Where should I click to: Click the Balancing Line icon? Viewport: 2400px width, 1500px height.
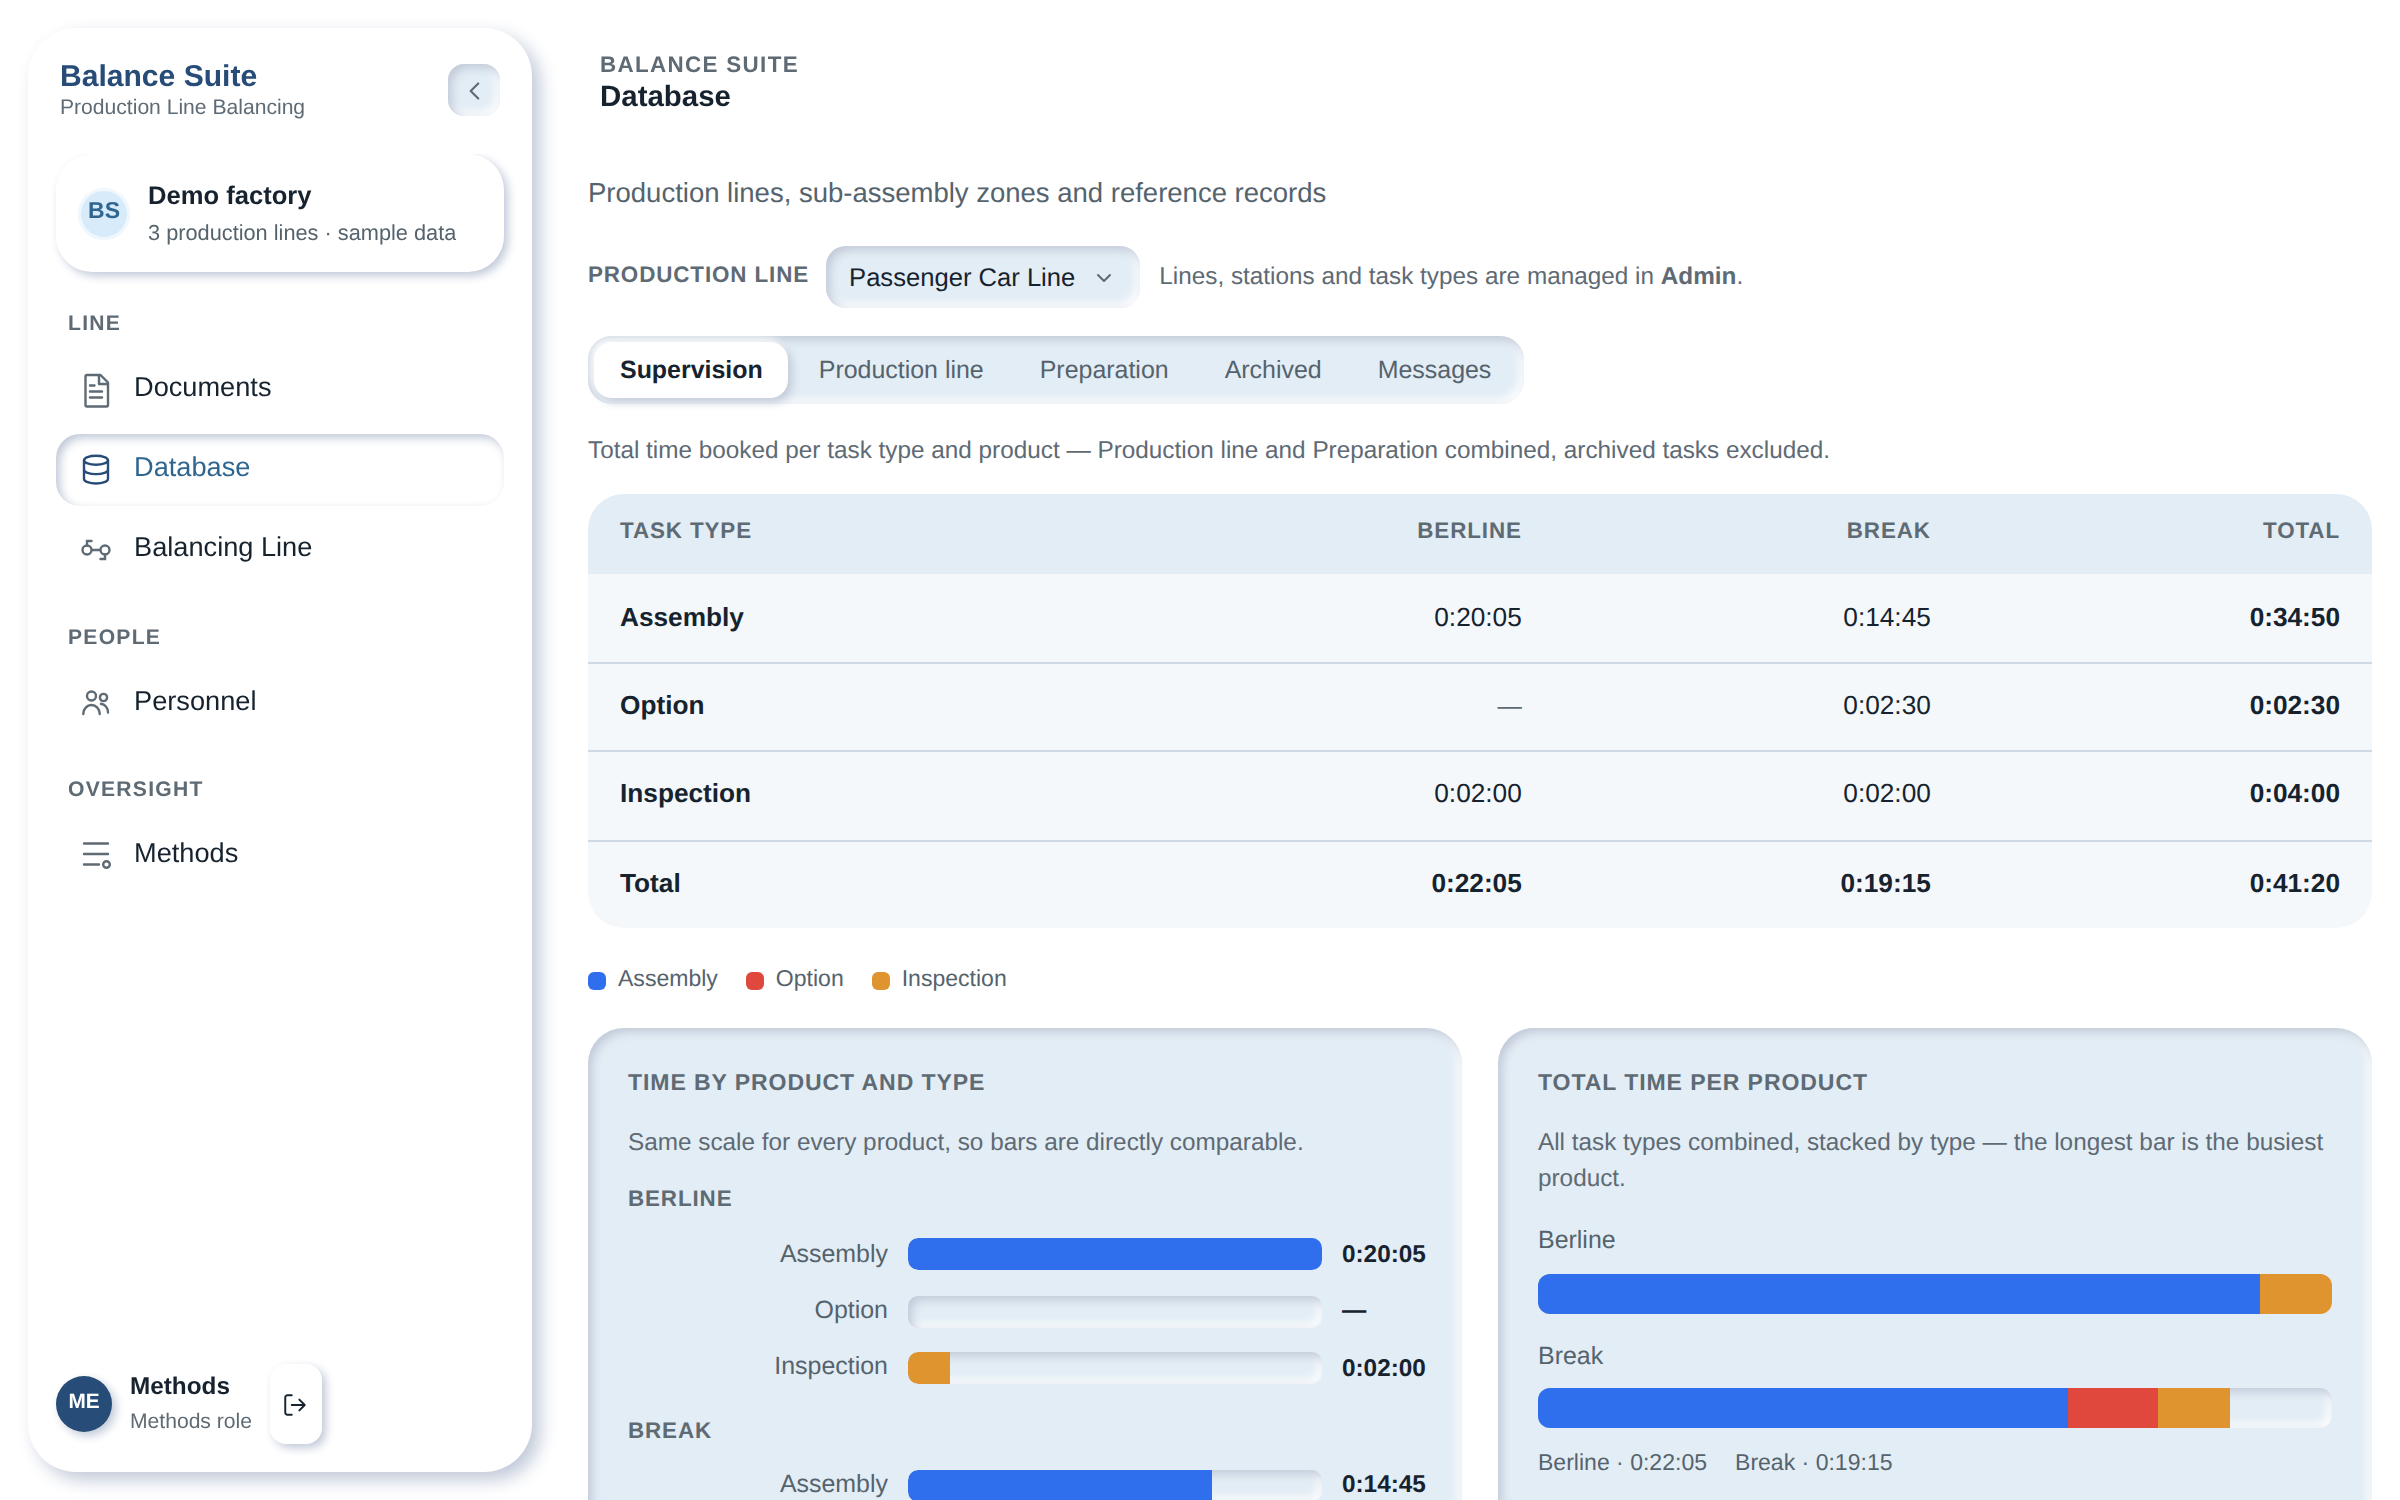96,548
